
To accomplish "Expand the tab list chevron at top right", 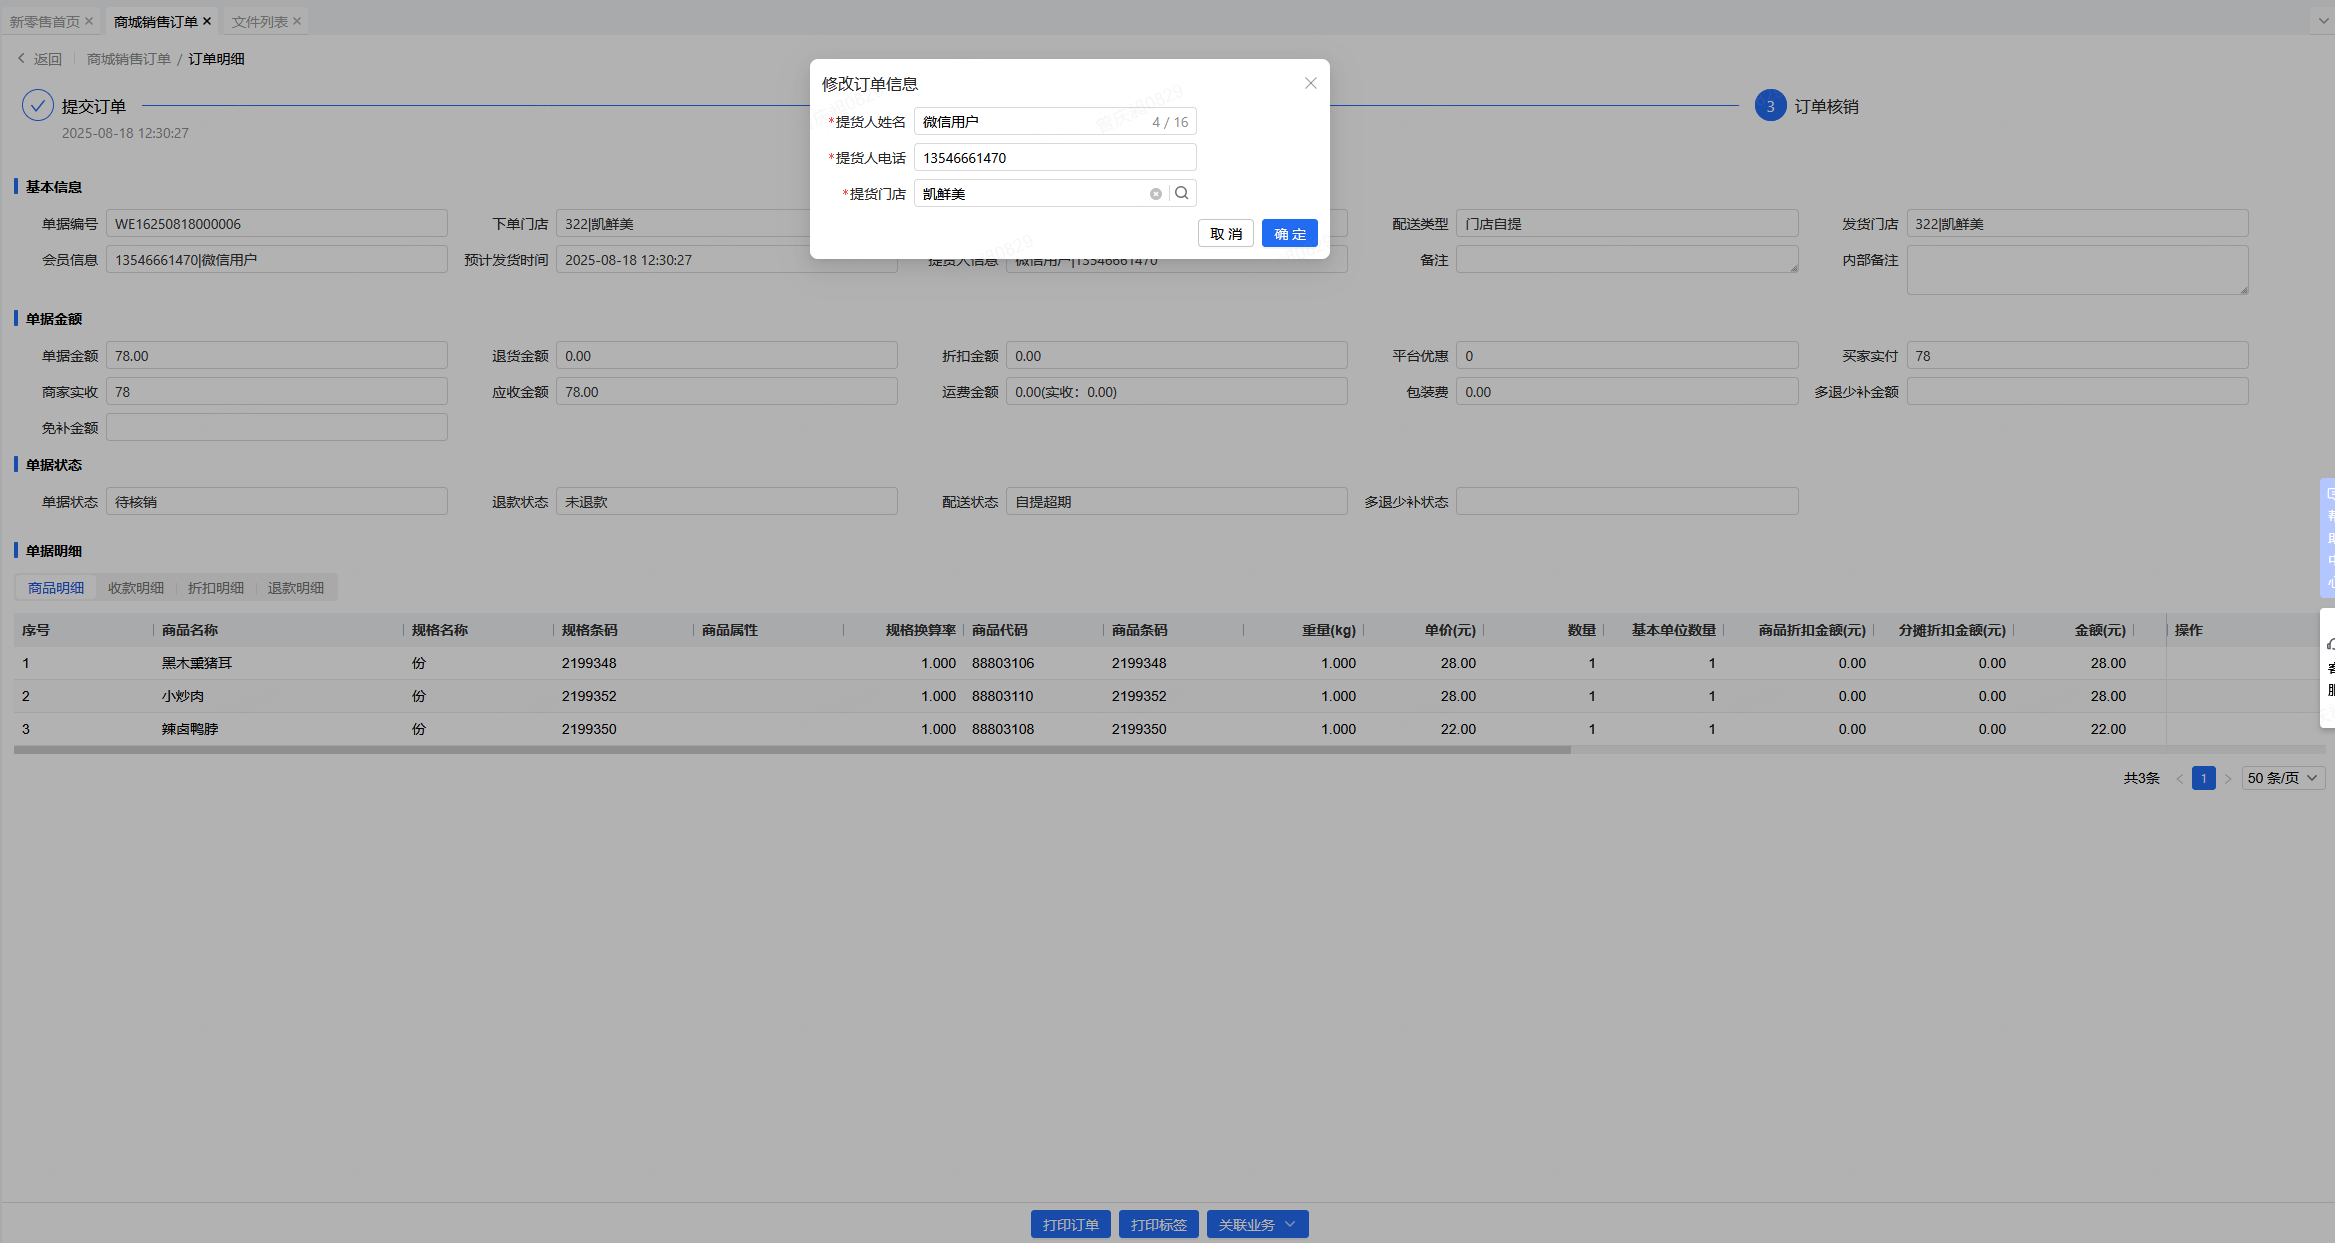I will pos(2323,21).
